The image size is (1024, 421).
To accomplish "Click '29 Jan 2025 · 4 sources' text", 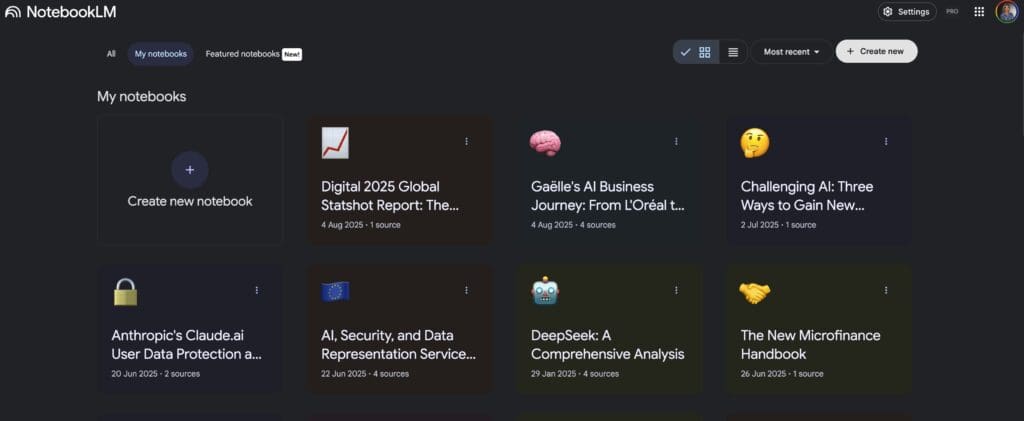I will 575,374.
